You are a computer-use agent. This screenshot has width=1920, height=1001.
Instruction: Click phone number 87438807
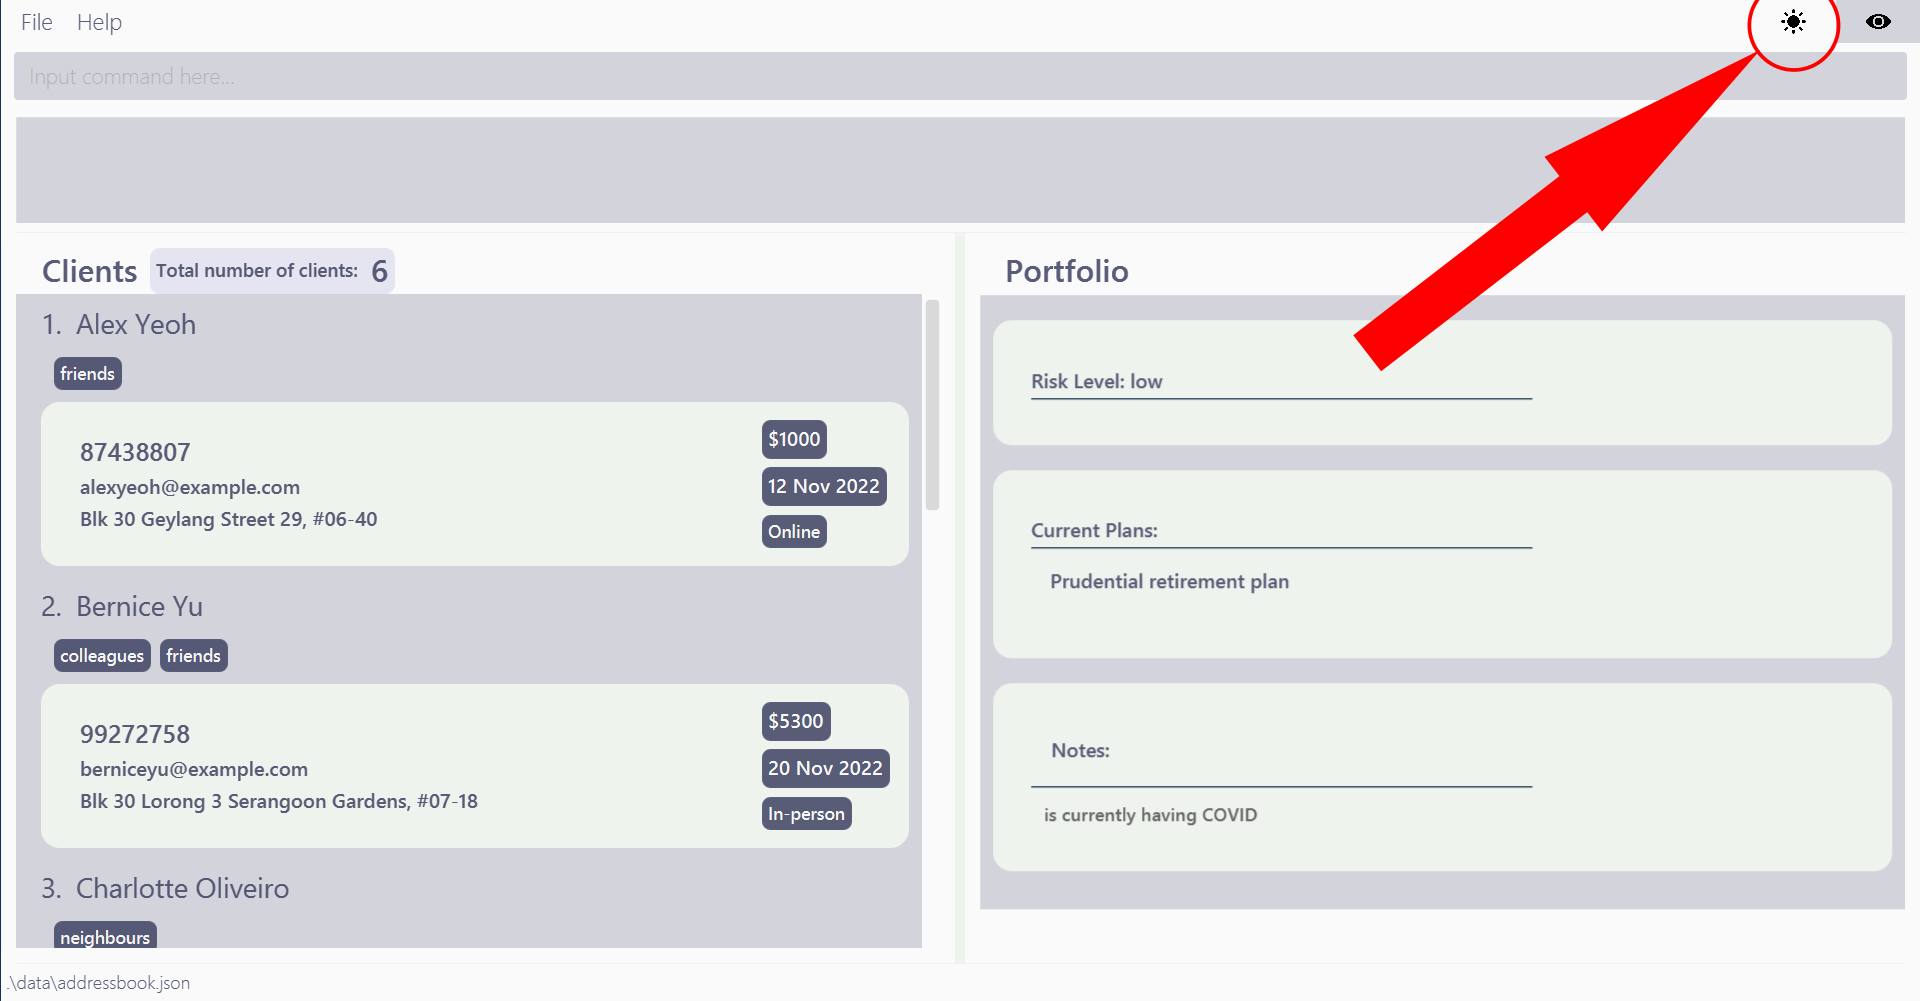(x=135, y=452)
